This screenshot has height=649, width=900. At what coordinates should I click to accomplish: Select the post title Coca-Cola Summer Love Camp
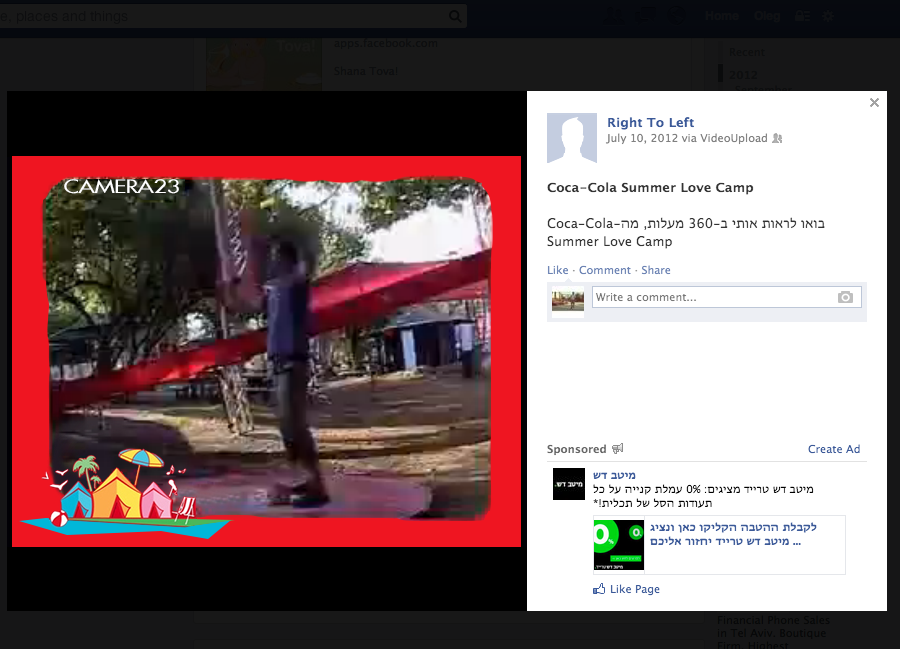[650, 188]
